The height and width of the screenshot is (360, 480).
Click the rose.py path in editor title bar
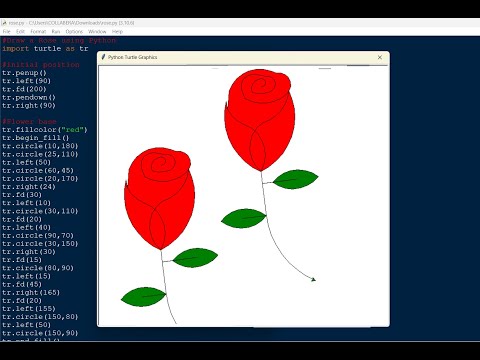point(71,23)
